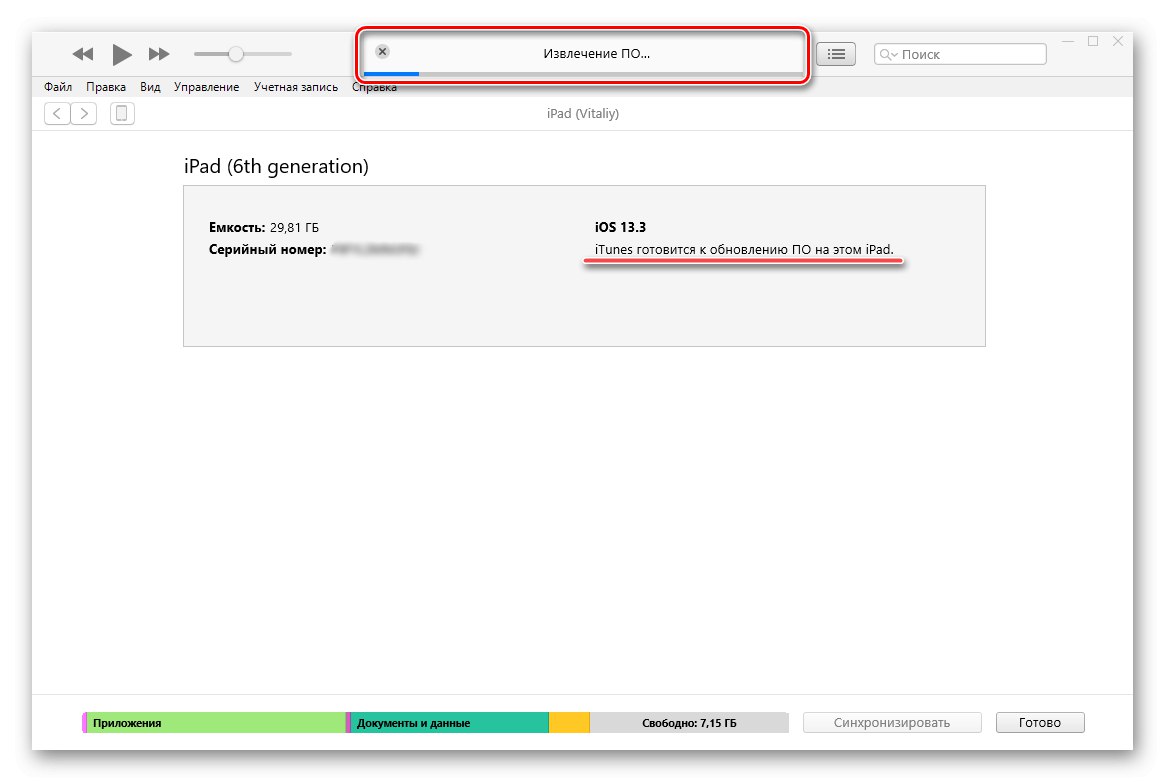Adjust the volume slider knob
The width and height of the screenshot is (1165, 782).
pos(236,54)
